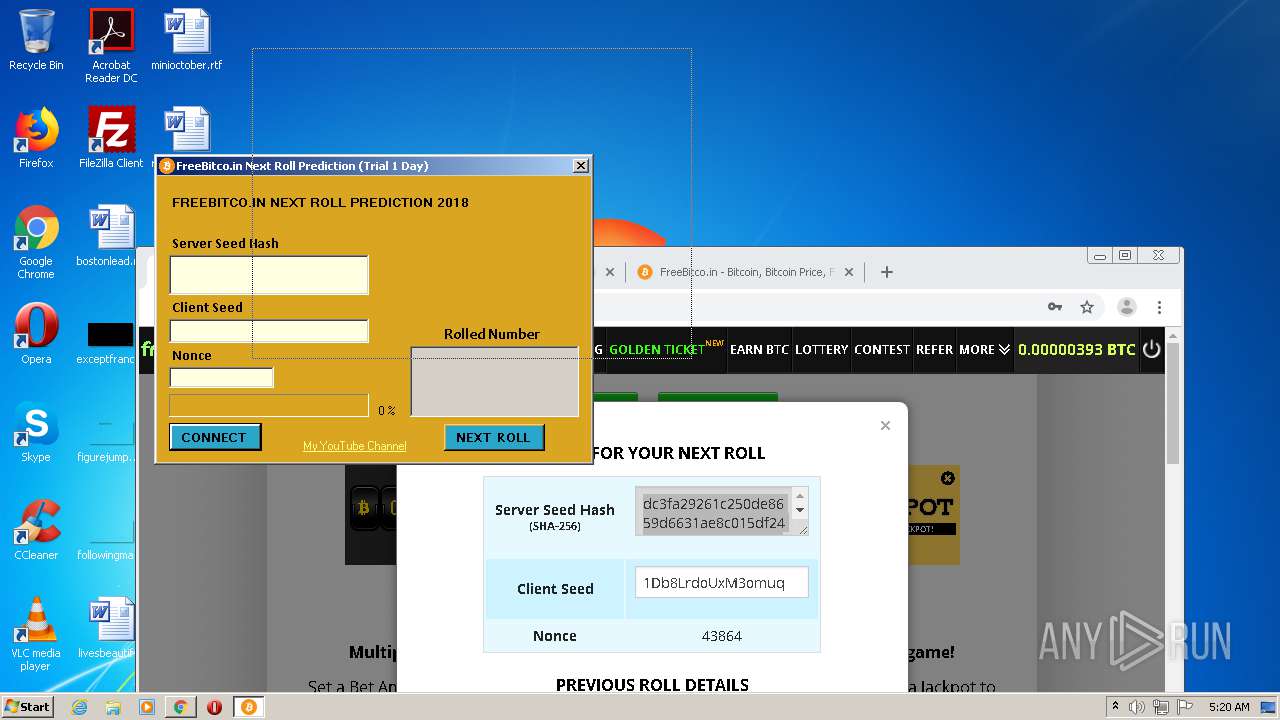1280x720 pixels.
Task: Open the minioctober.rtf document icon
Action: pos(187,40)
